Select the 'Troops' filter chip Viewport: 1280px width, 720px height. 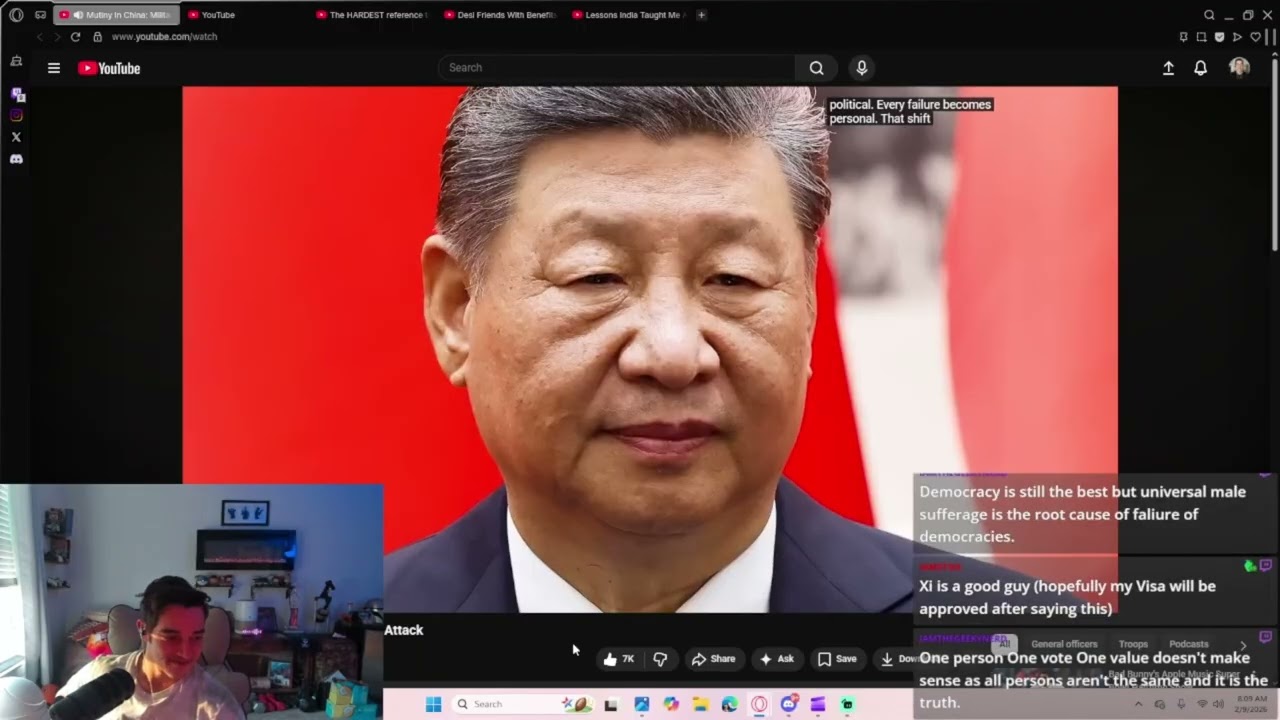pyautogui.click(x=1133, y=644)
